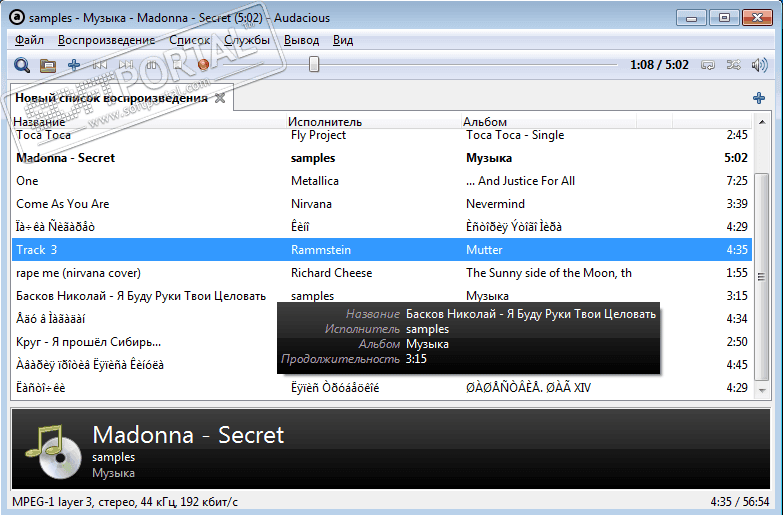783x515 pixels.
Task: Click the 1:55 duration value
Action: [x=737, y=273]
